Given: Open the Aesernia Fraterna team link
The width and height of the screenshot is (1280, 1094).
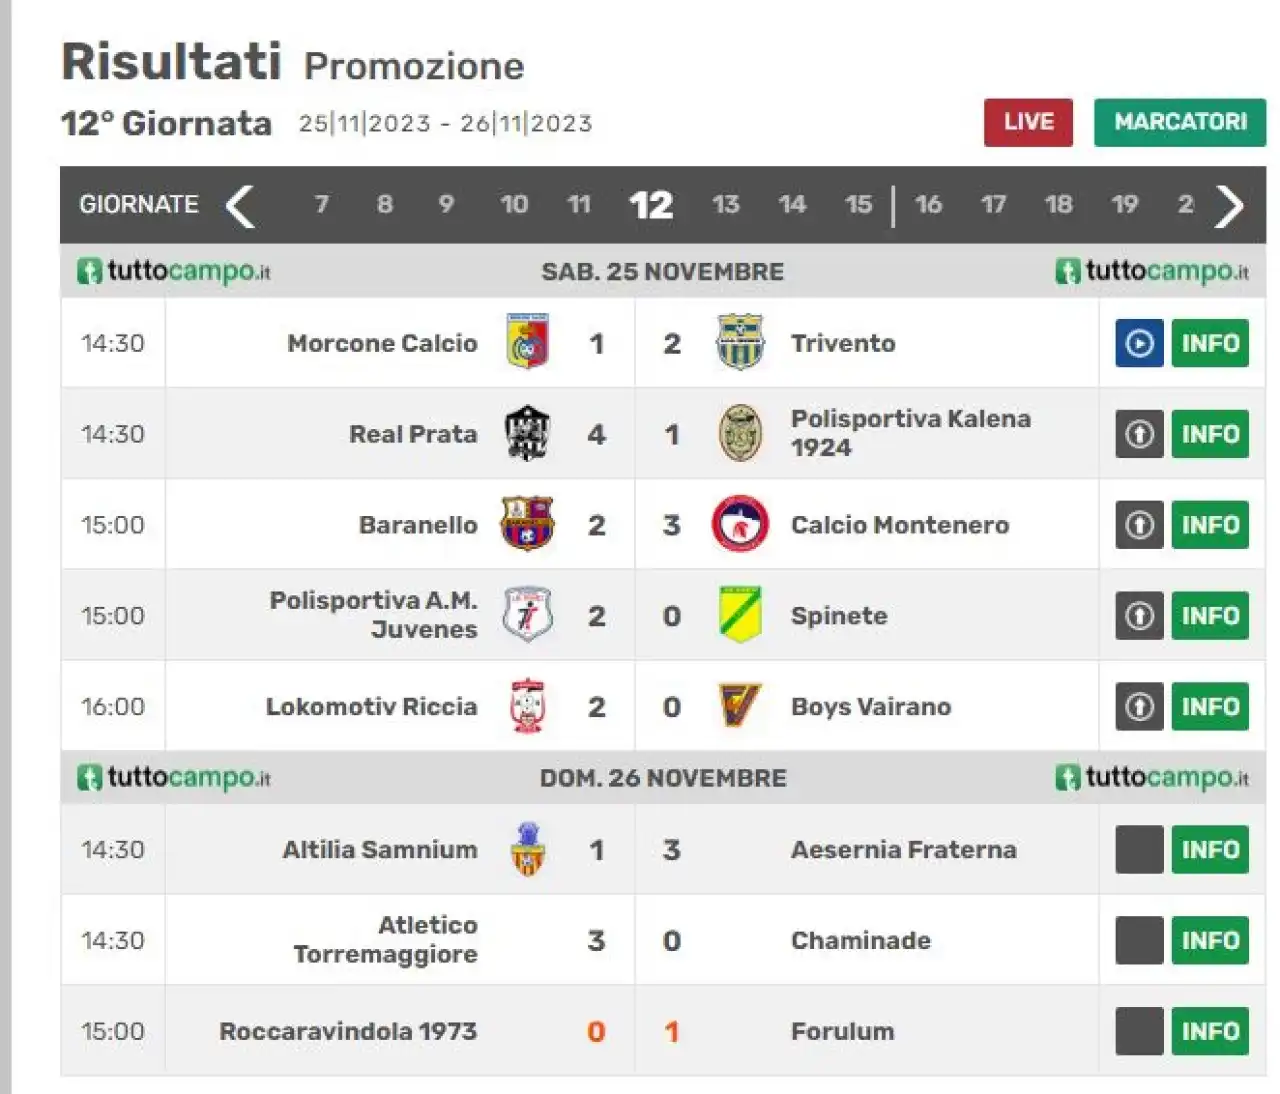Looking at the screenshot, I should 903,849.
